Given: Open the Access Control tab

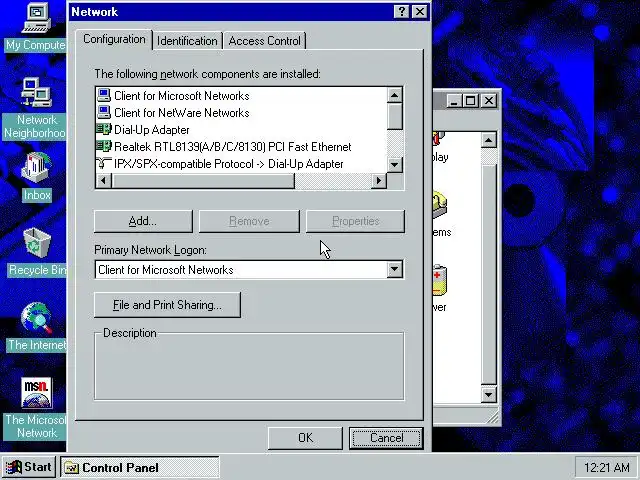Looking at the screenshot, I should tap(264, 41).
